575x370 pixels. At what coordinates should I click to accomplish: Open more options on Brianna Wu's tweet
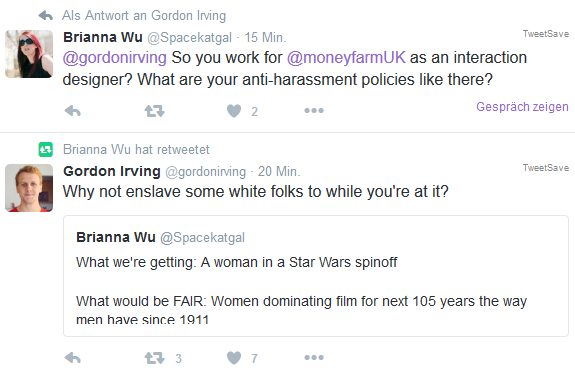314,110
